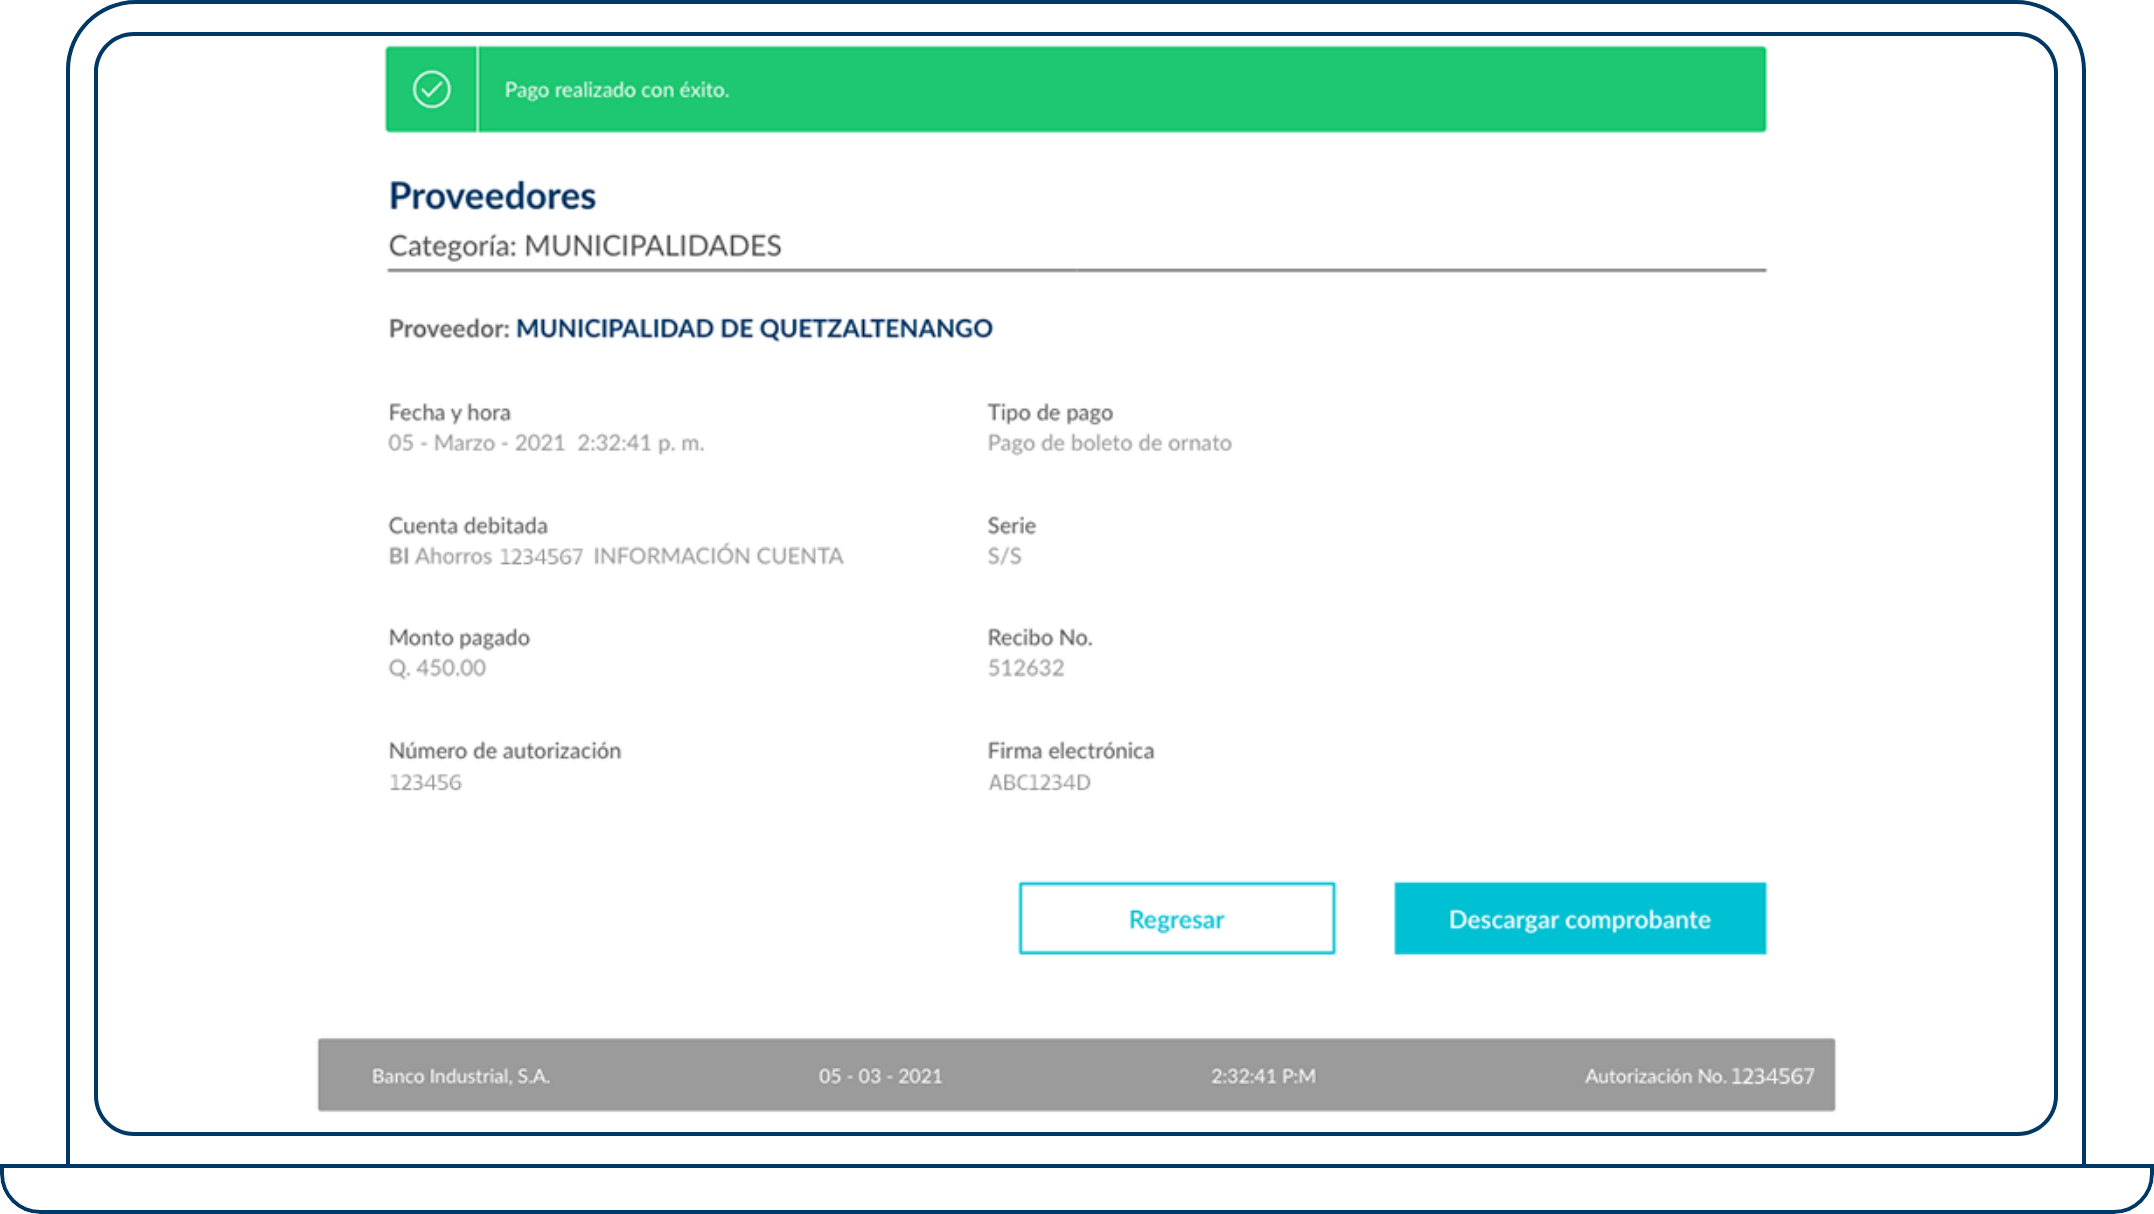Screen dimensions: 2154x1214
Task: Click electronic signature 'ABC1234D'
Action: point(1040,782)
